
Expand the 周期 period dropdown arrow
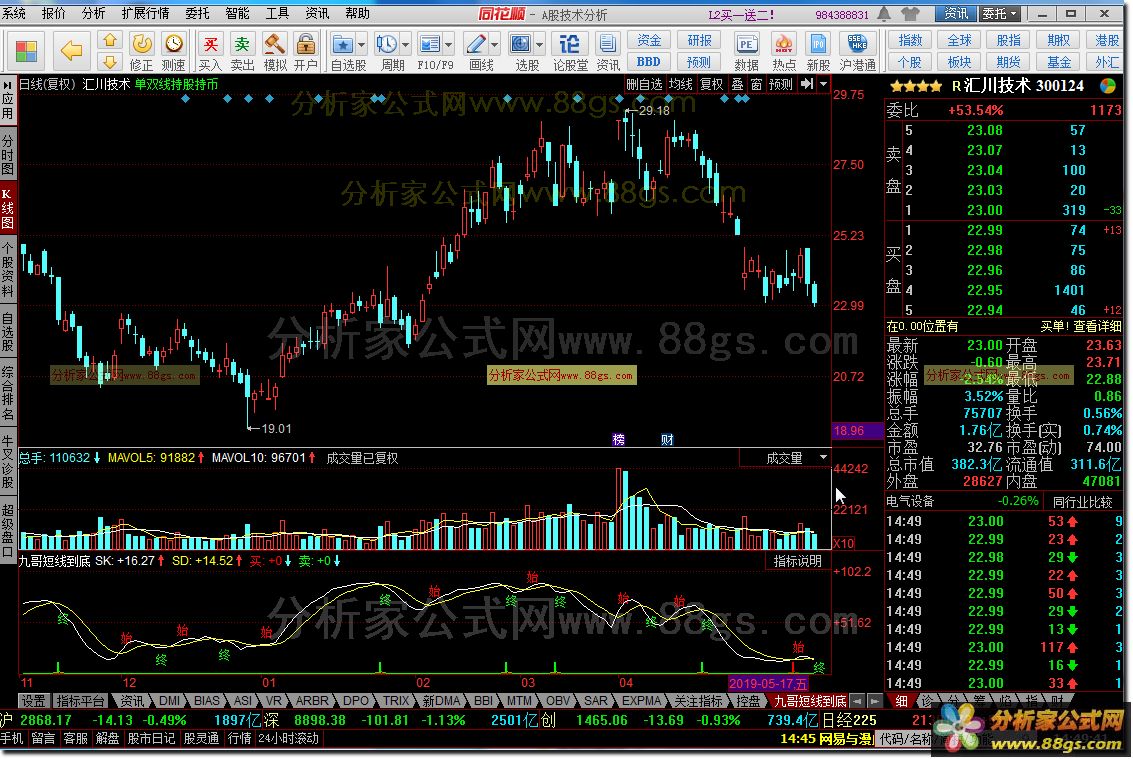tap(405, 45)
